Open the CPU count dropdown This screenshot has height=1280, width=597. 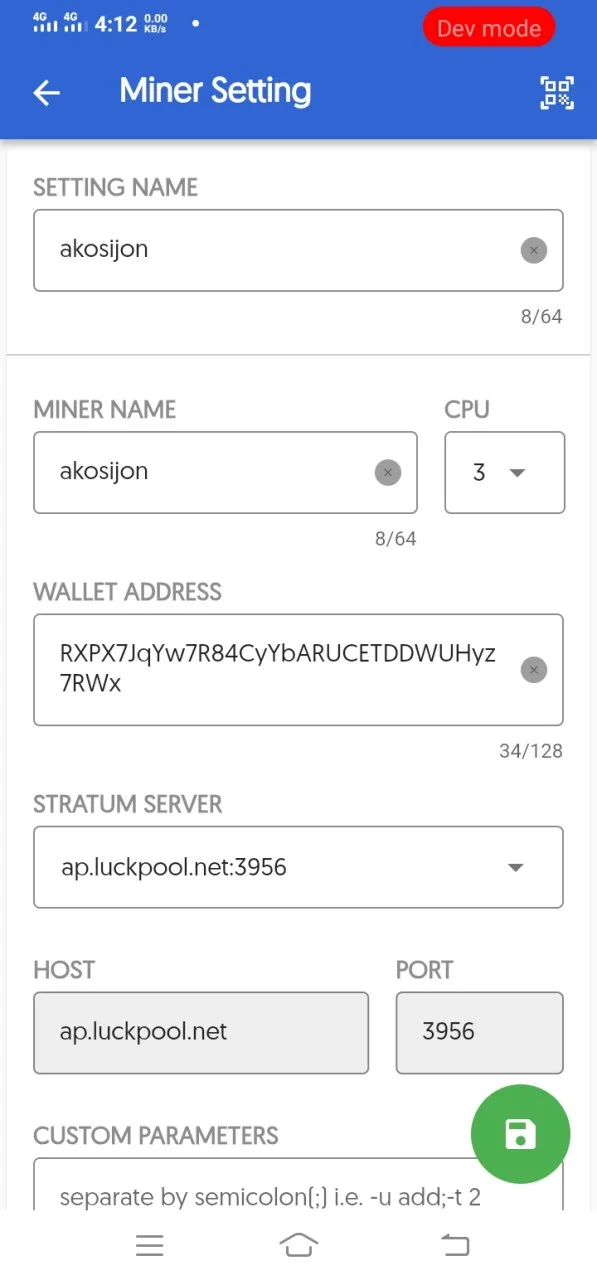pyautogui.click(x=505, y=472)
